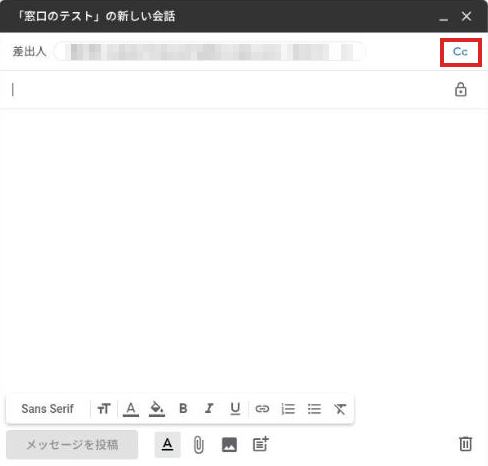Insert a hyperlink
Screen dimensions: 488x466
point(262,408)
